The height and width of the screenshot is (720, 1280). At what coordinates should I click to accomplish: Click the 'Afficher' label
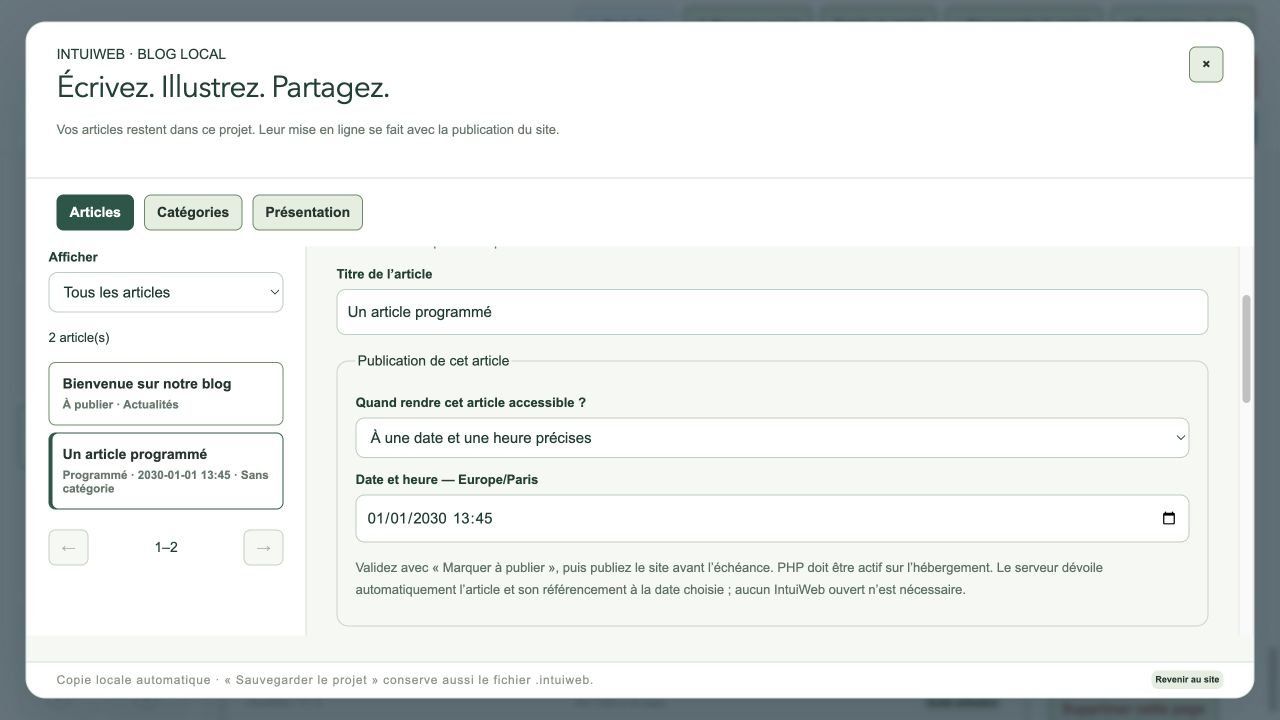click(73, 257)
